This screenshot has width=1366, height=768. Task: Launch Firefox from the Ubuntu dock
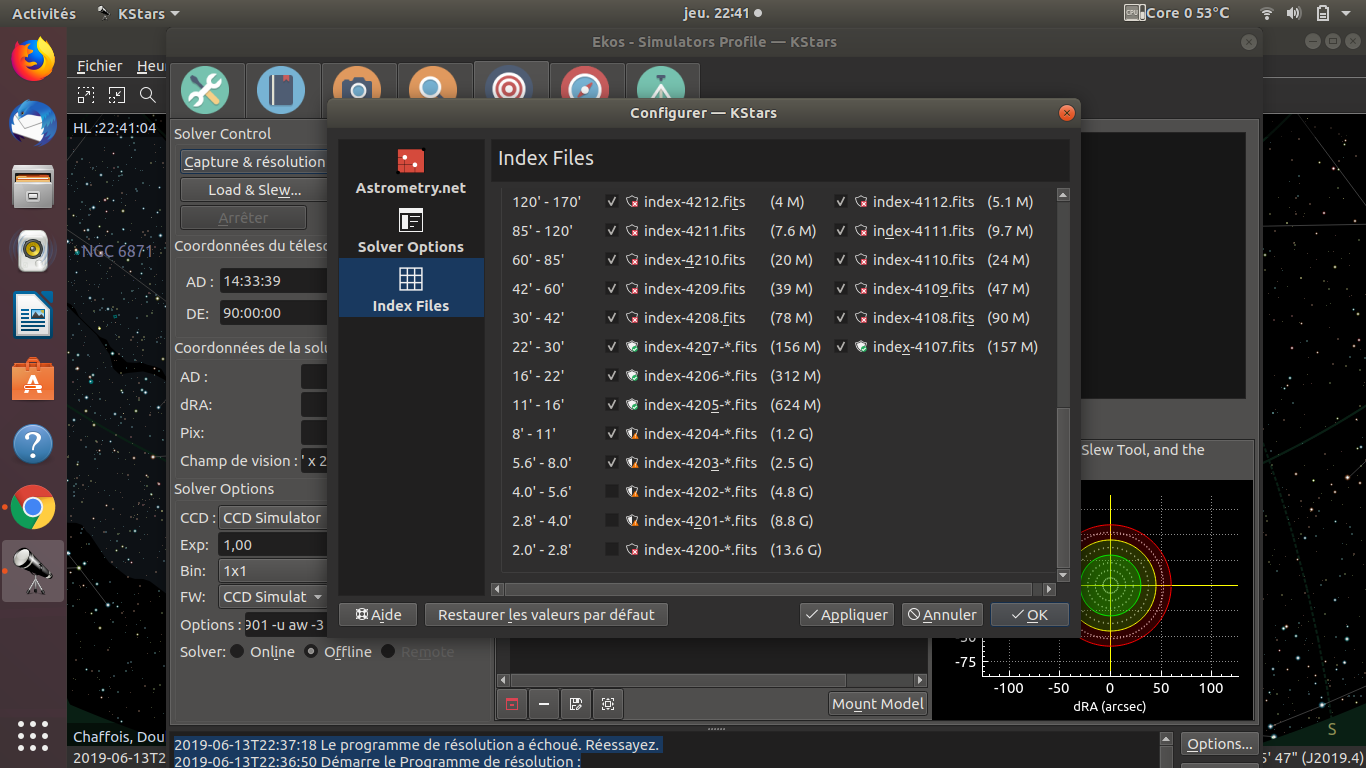point(33,59)
